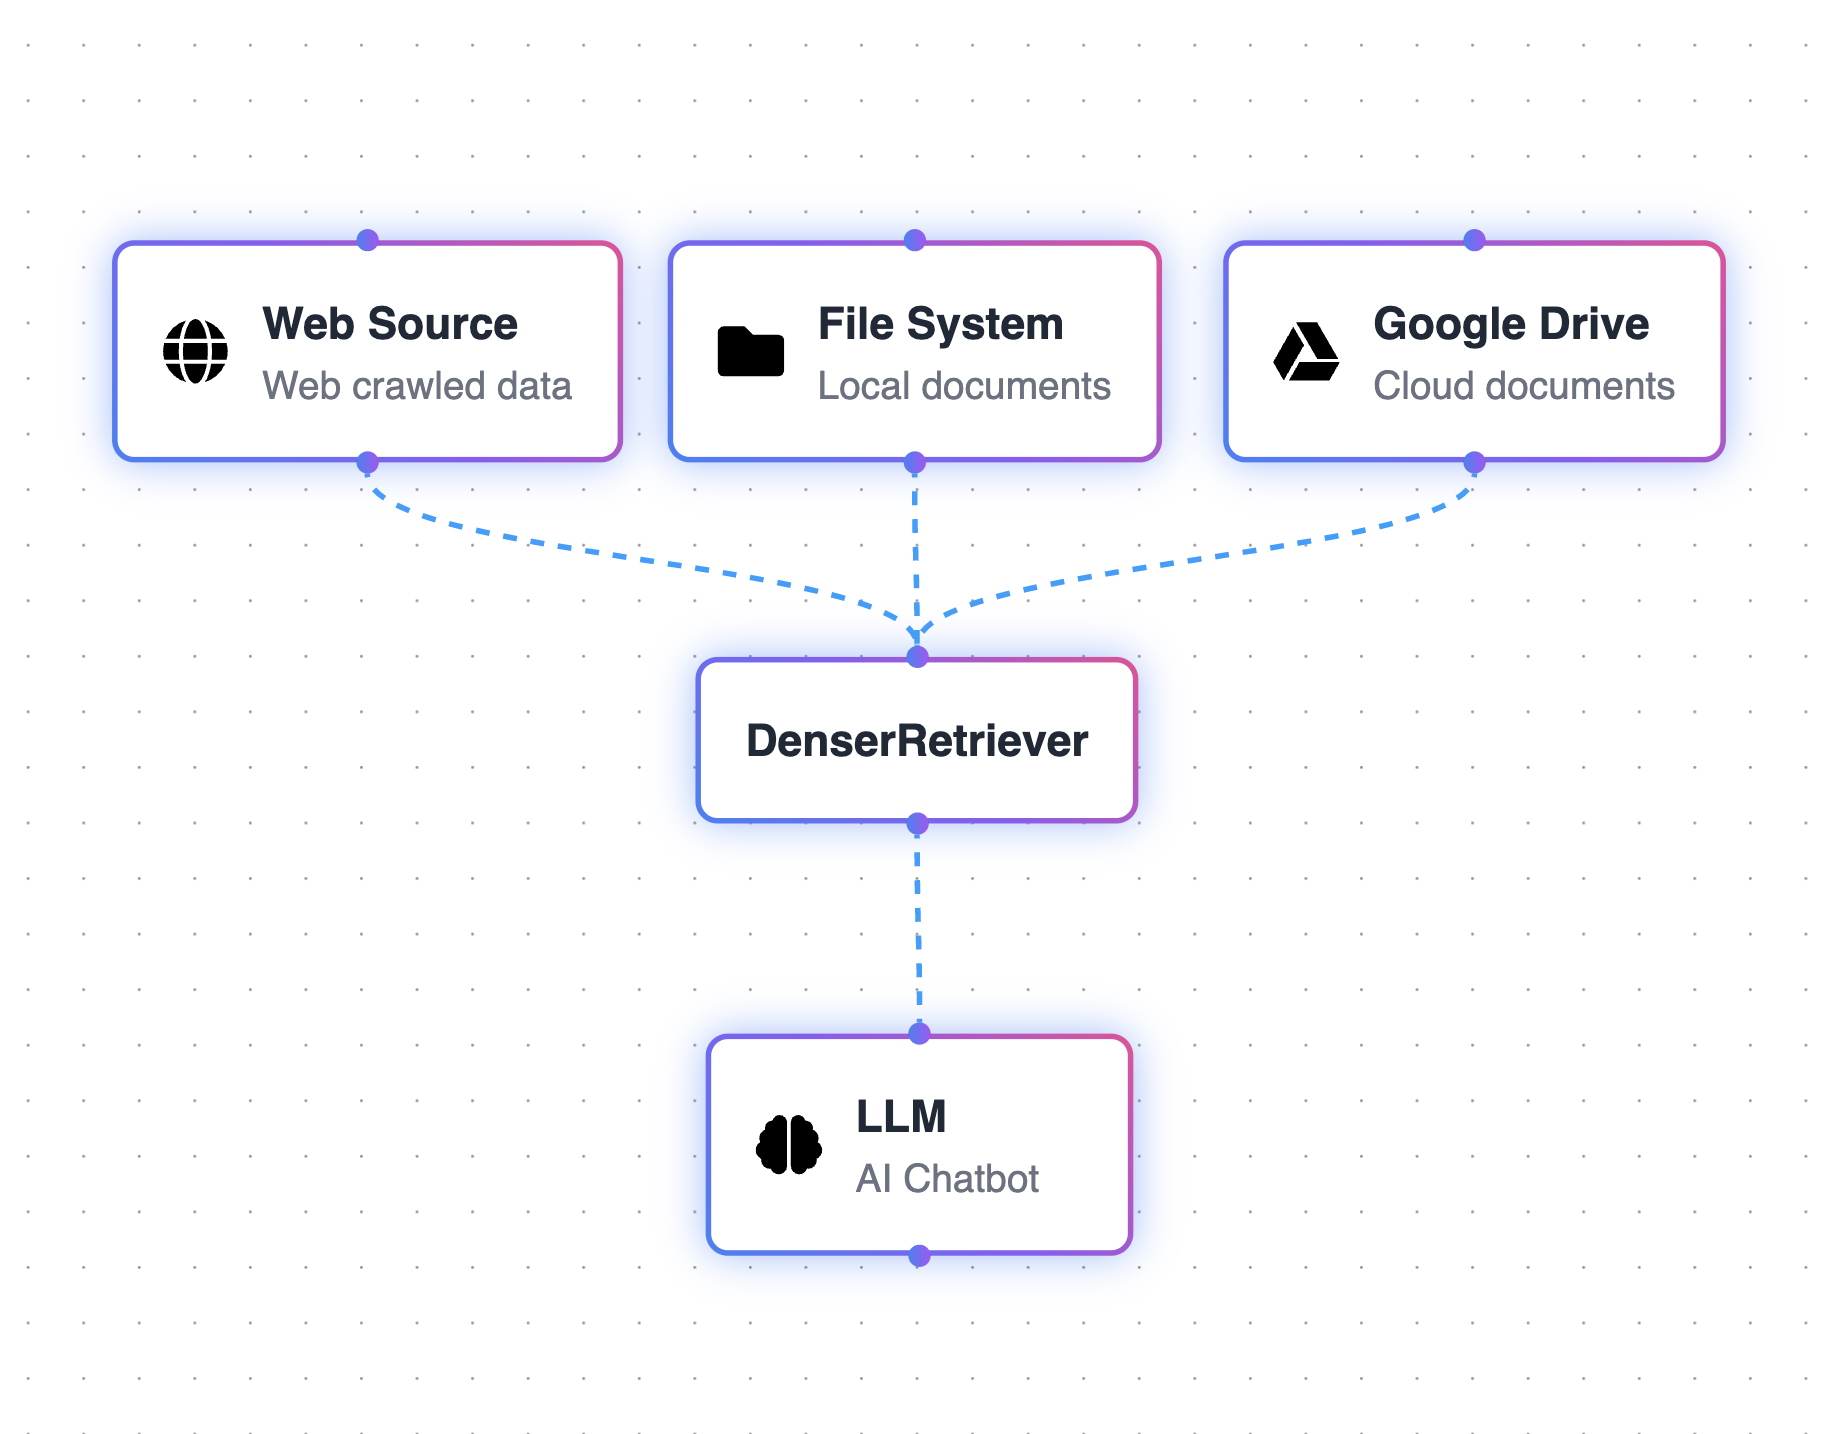Select the DenserRetriever node
Viewport: 1832px width, 1434px height.
pyautogui.click(x=917, y=741)
